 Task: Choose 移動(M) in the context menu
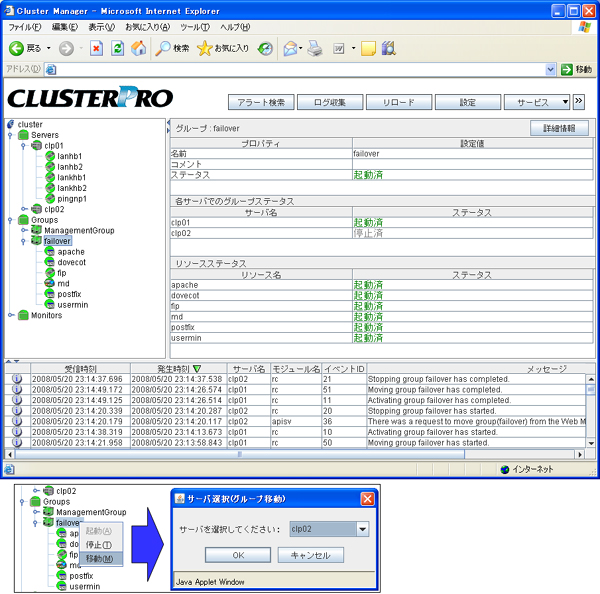(100, 558)
